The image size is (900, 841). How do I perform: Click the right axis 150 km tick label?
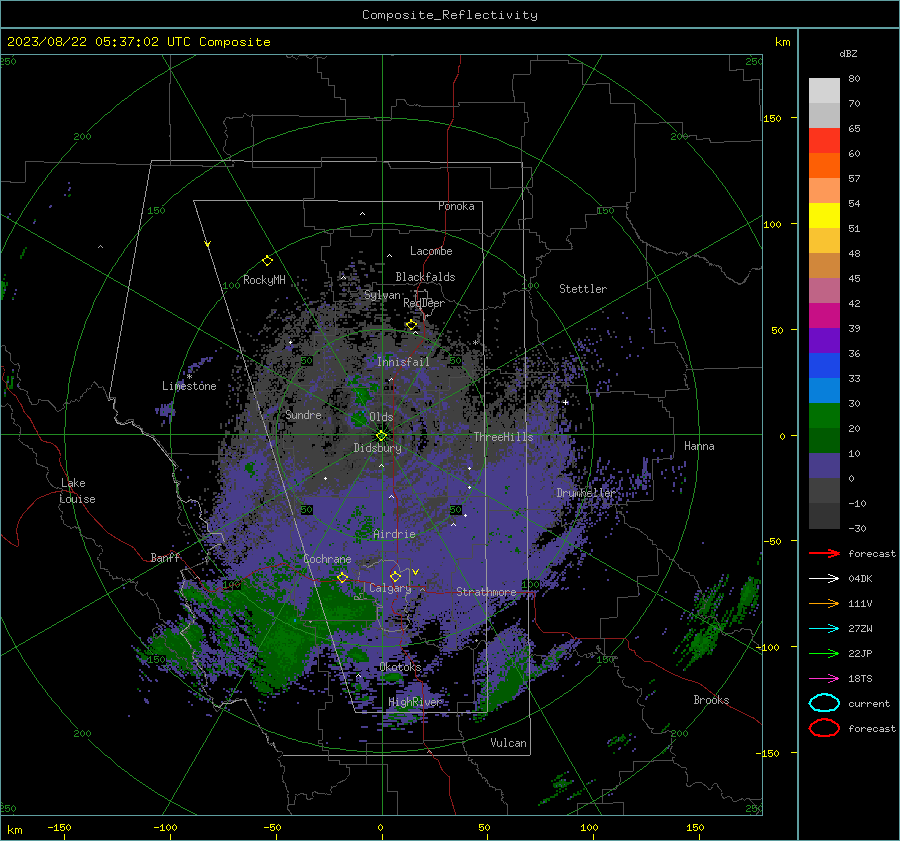772,118
